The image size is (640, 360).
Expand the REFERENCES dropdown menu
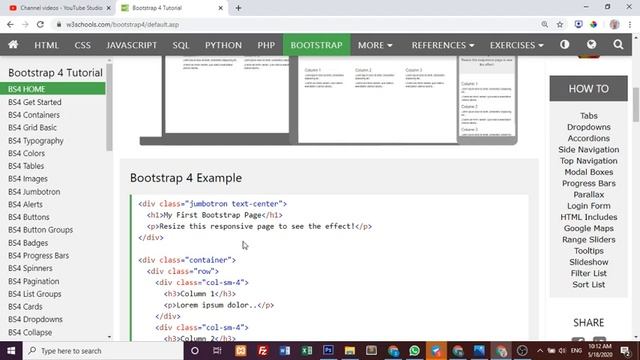[443, 45]
